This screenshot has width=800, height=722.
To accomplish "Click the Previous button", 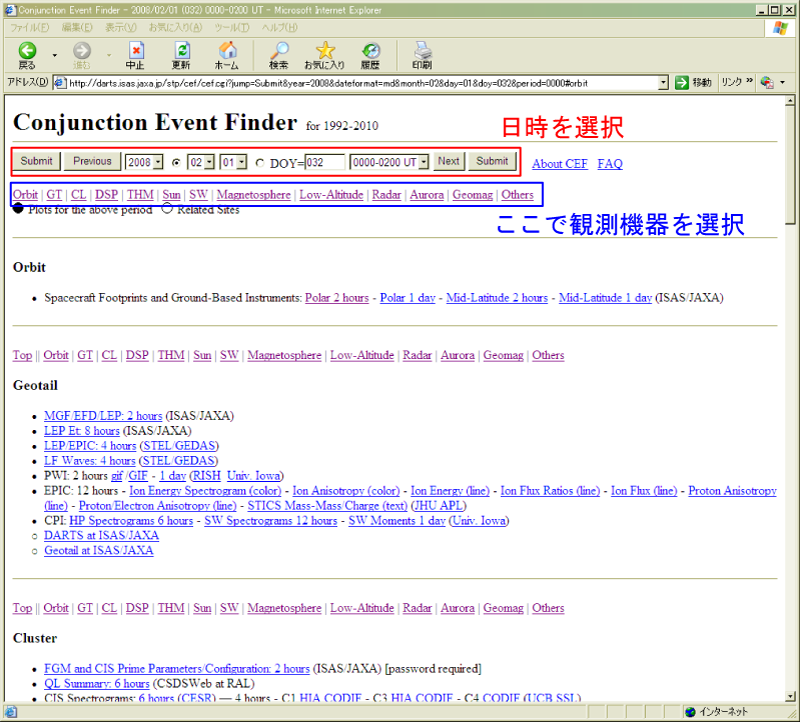I will point(92,161).
